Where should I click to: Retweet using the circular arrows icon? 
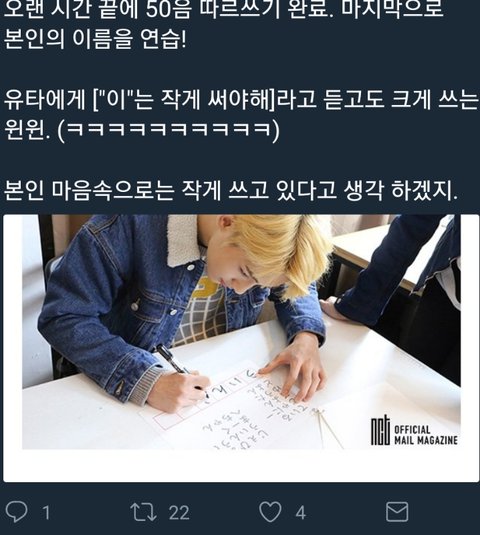[x=143, y=512]
